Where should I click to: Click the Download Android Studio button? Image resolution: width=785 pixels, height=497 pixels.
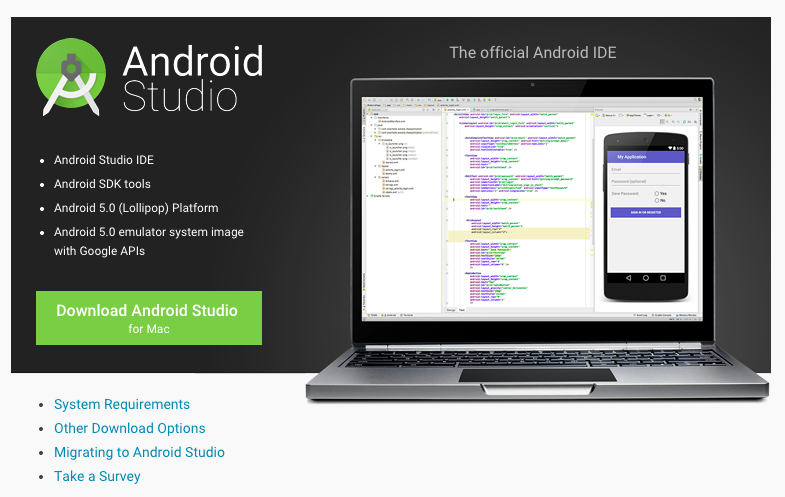[x=148, y=318]
